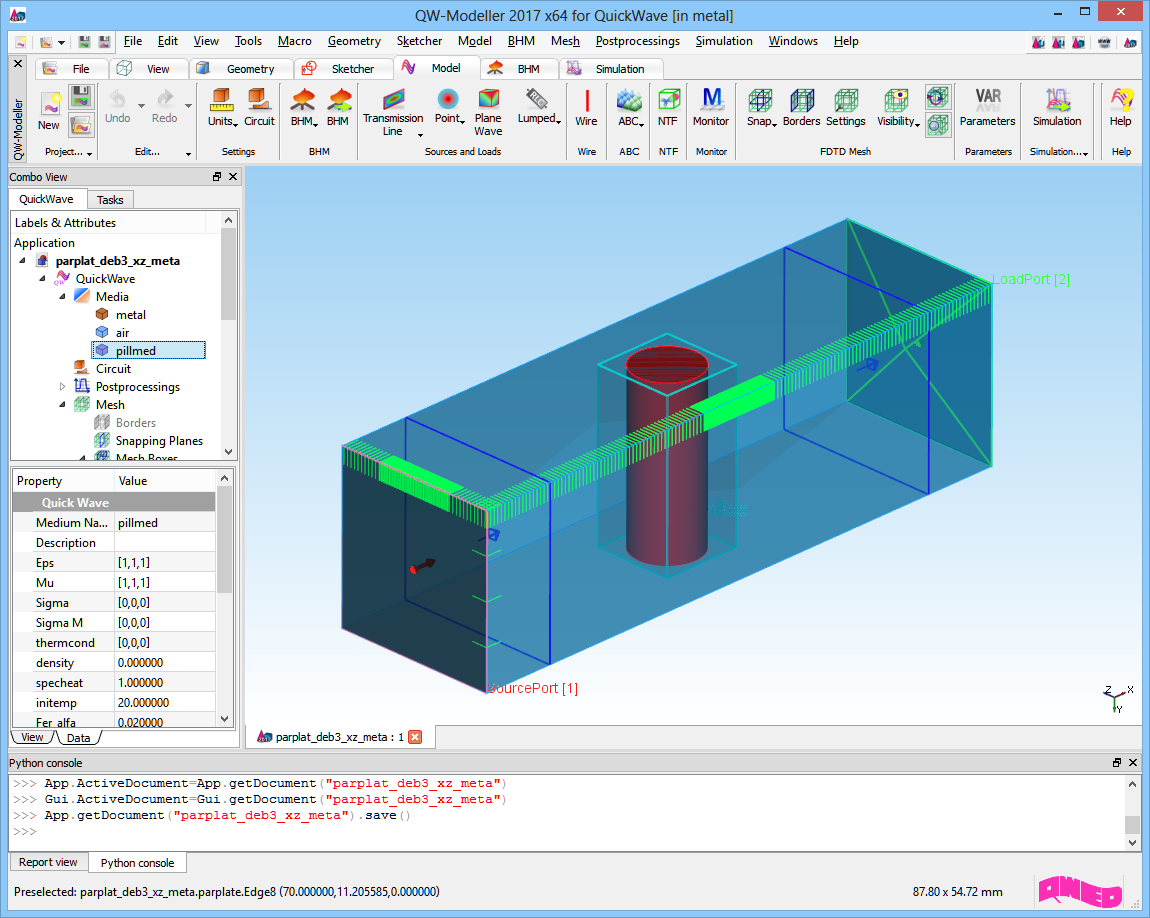
Task: Click the Medium Name value pillmed
Action: pos(165,523)
